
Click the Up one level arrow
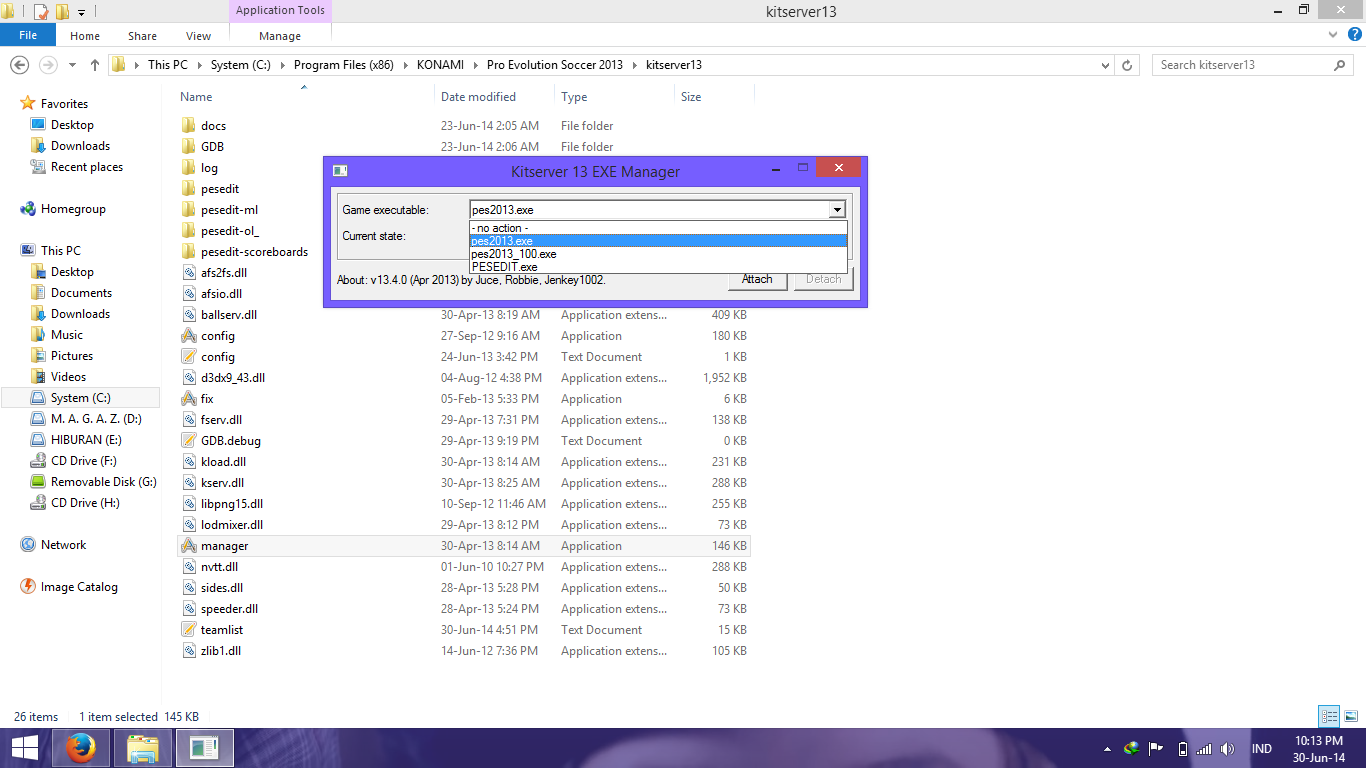[x=95, y=65]
